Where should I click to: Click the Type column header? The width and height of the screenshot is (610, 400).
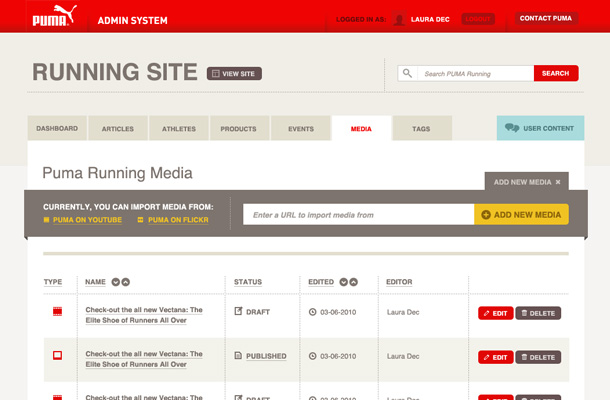[53, 282]
